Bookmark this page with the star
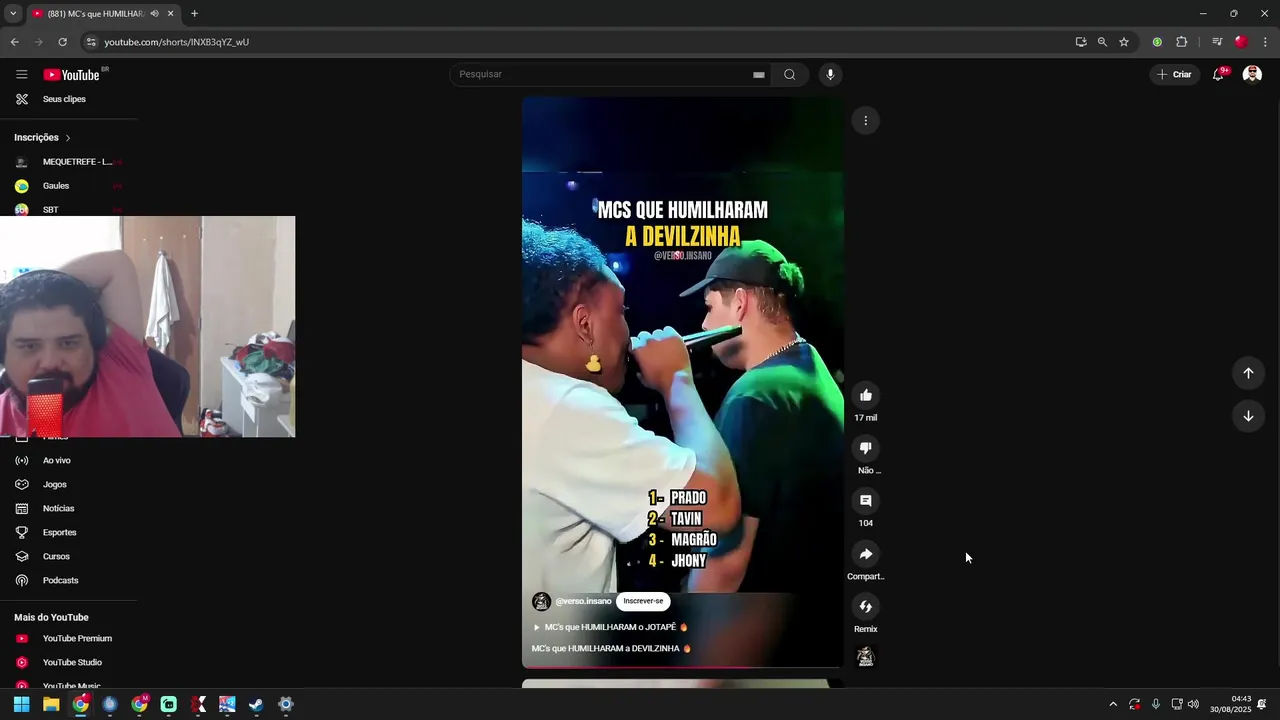The image size is (1280, 720). [1124, 42]
